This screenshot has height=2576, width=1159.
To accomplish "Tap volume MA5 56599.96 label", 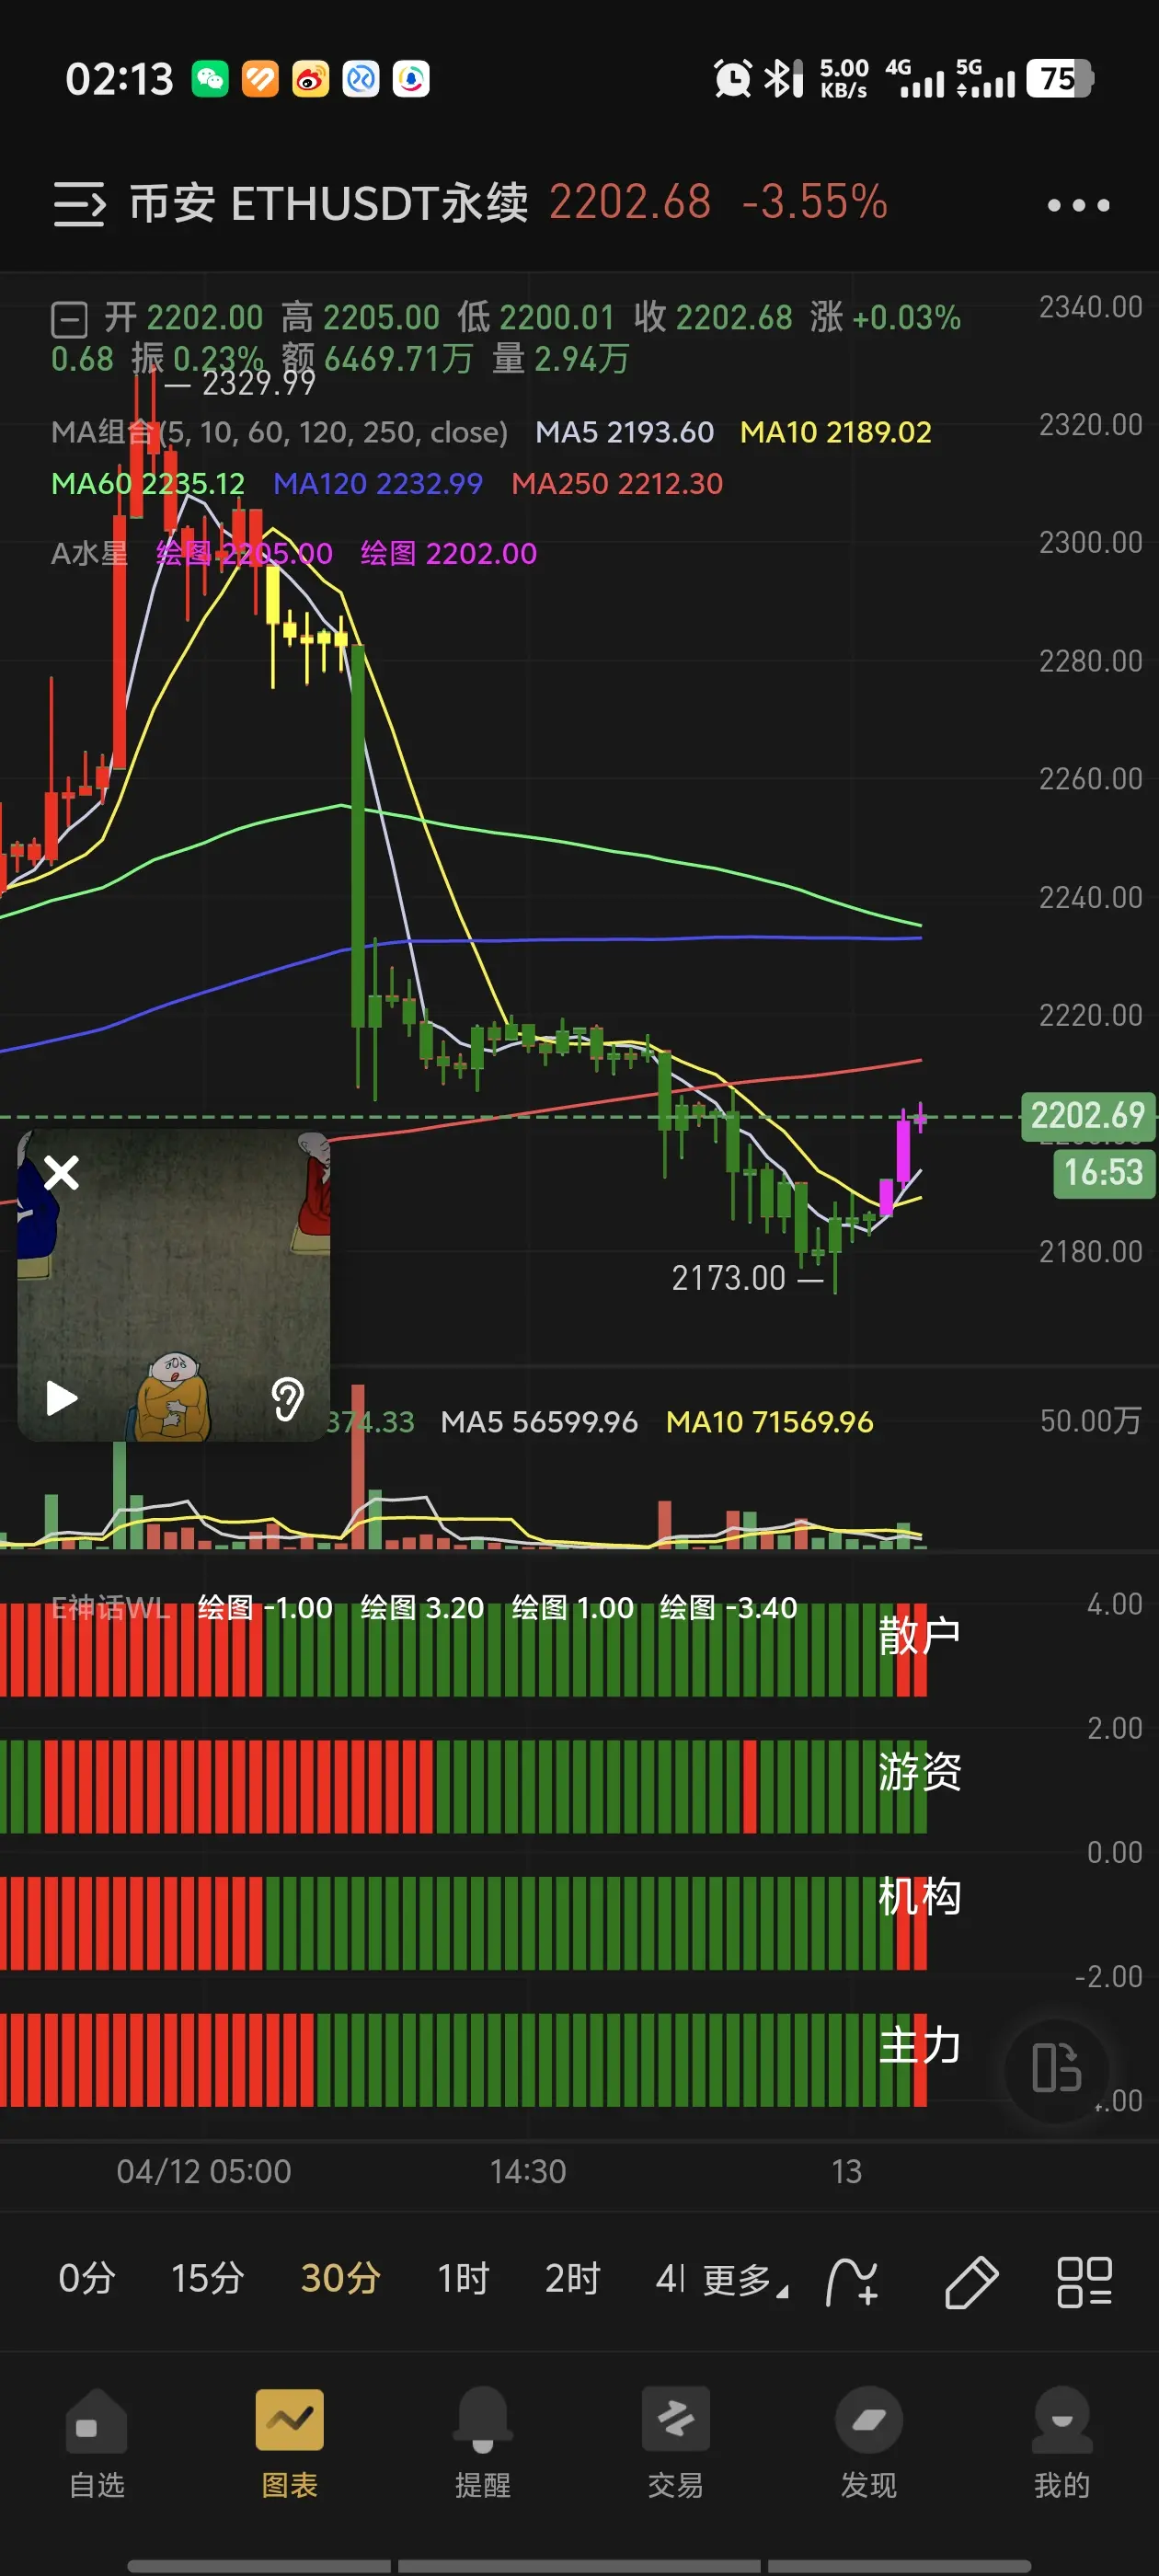I will (539, 1422).
